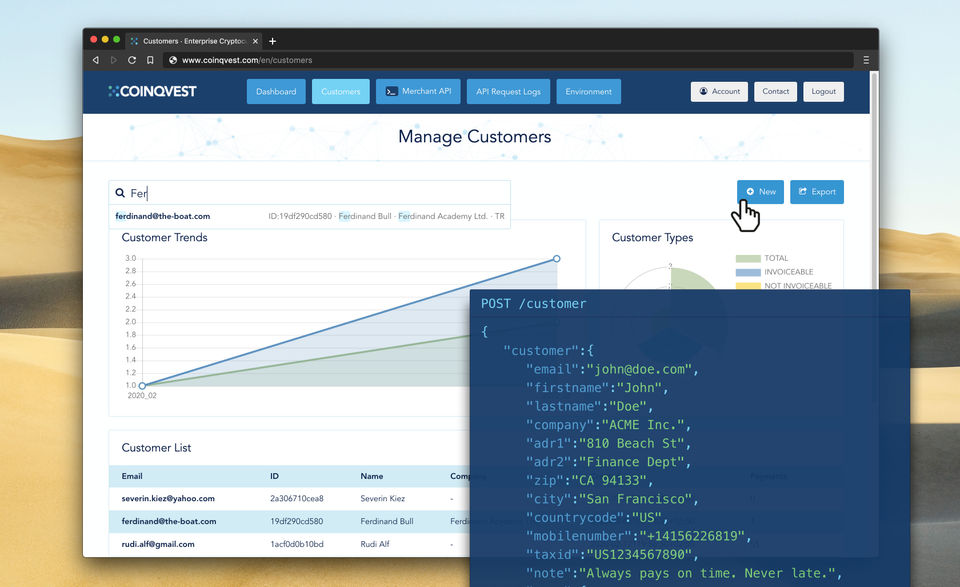Open the Merchant API section
Viewport: 960px width, 587px height.
coord(418,91)
